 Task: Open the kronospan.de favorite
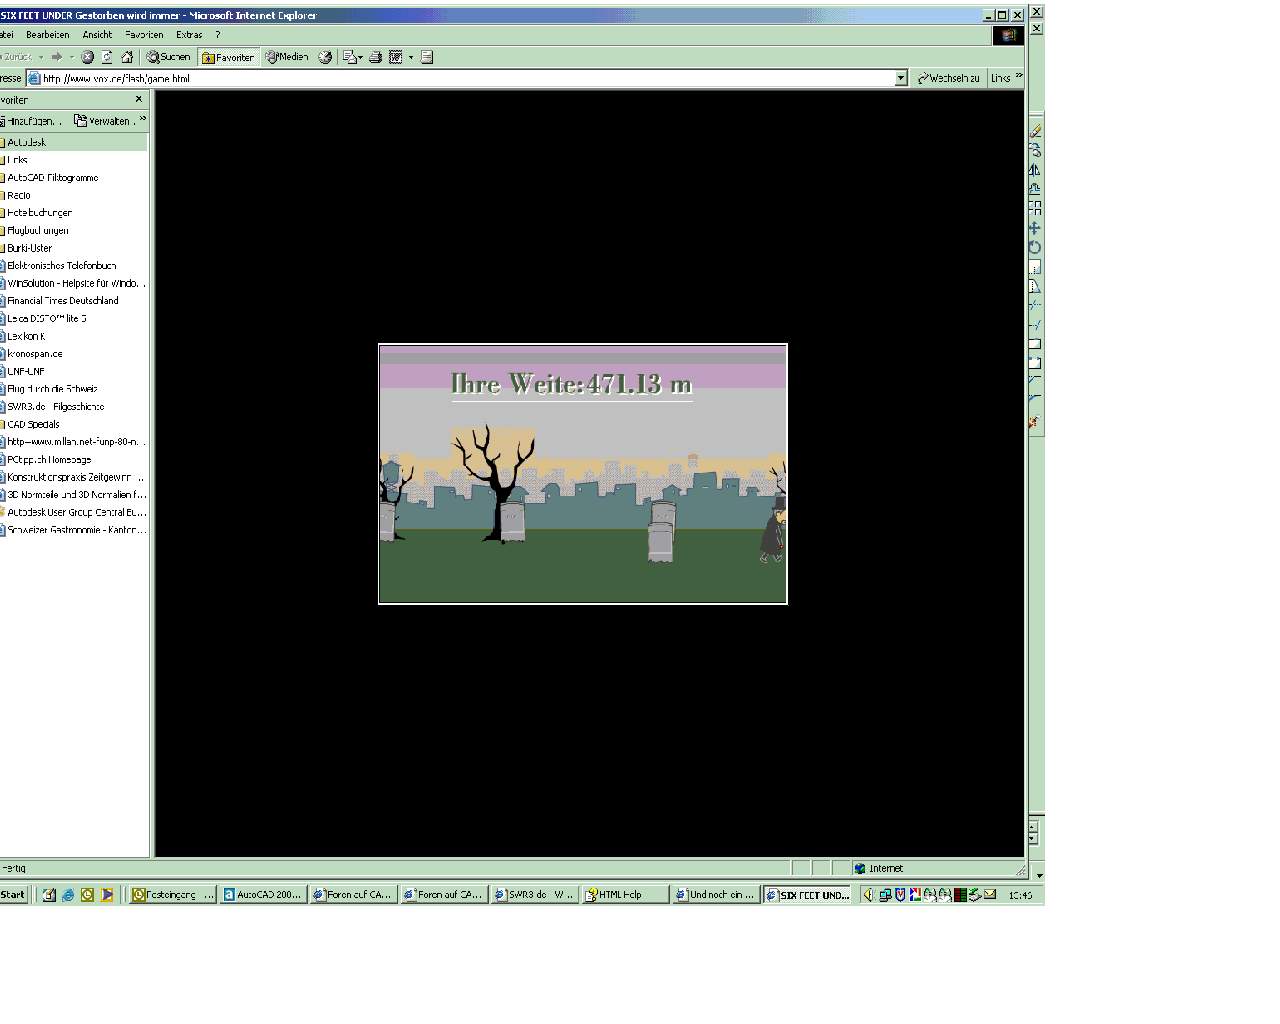[x=34, y=353]
